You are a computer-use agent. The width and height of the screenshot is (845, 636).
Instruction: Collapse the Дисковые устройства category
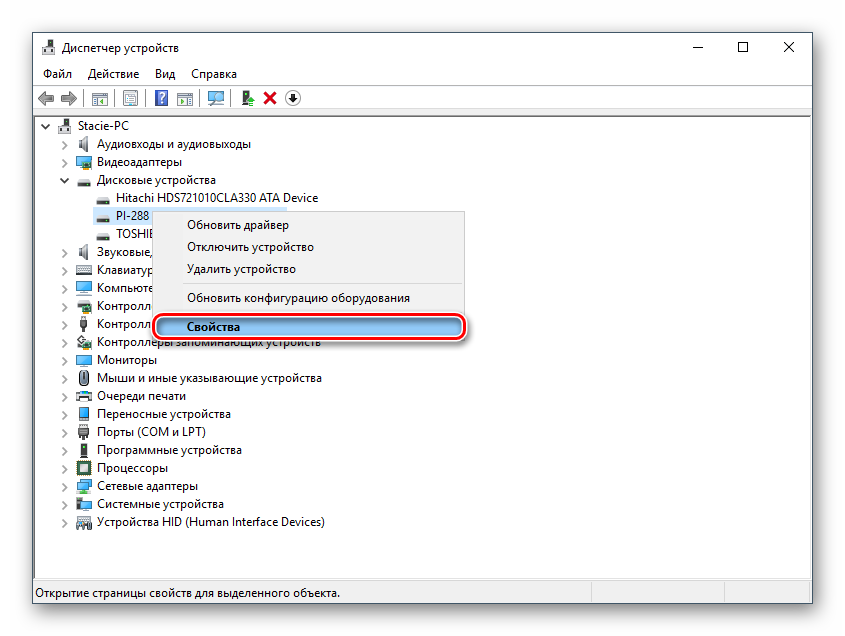(65, 180)
